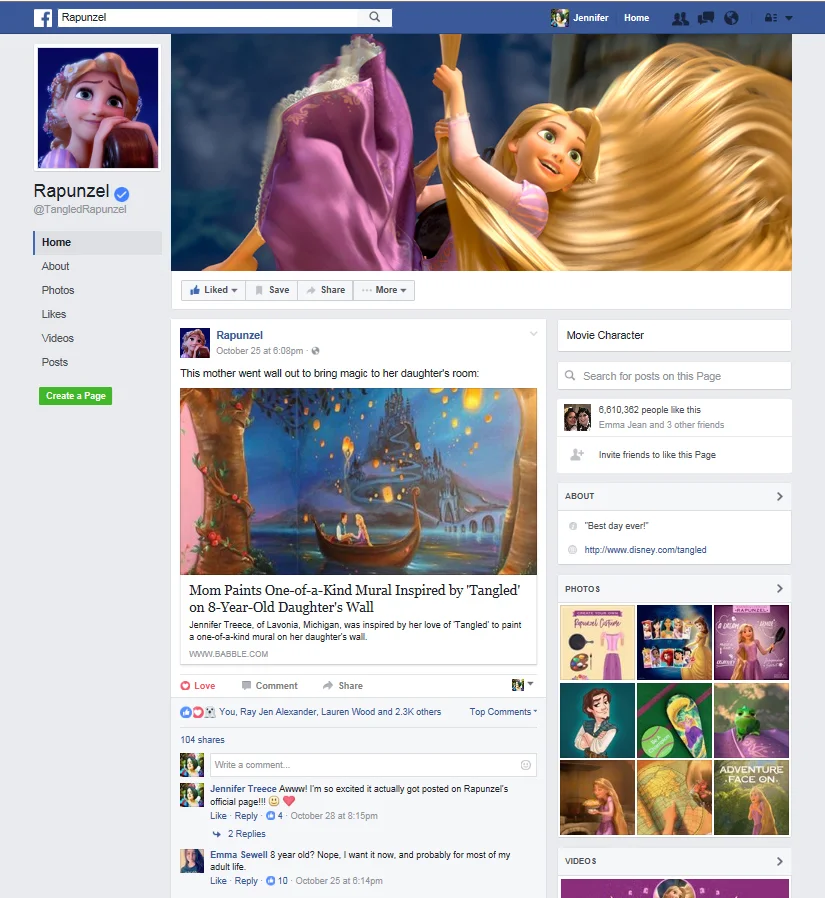Click the search magnifier button
This screenshot has height=898, width=825.
coord(374,17)
